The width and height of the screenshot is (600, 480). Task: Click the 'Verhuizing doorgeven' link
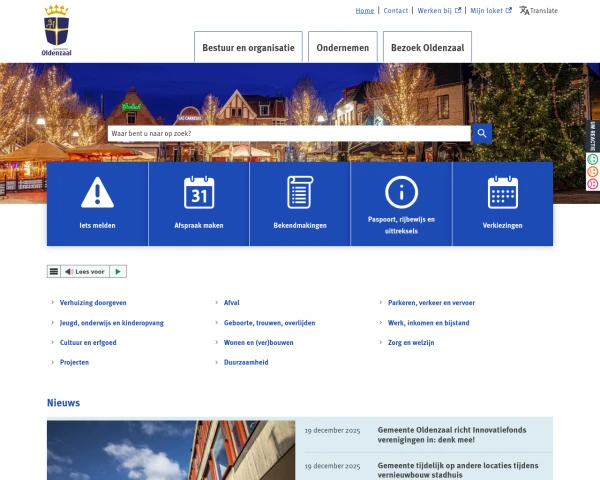coord(93,302)
